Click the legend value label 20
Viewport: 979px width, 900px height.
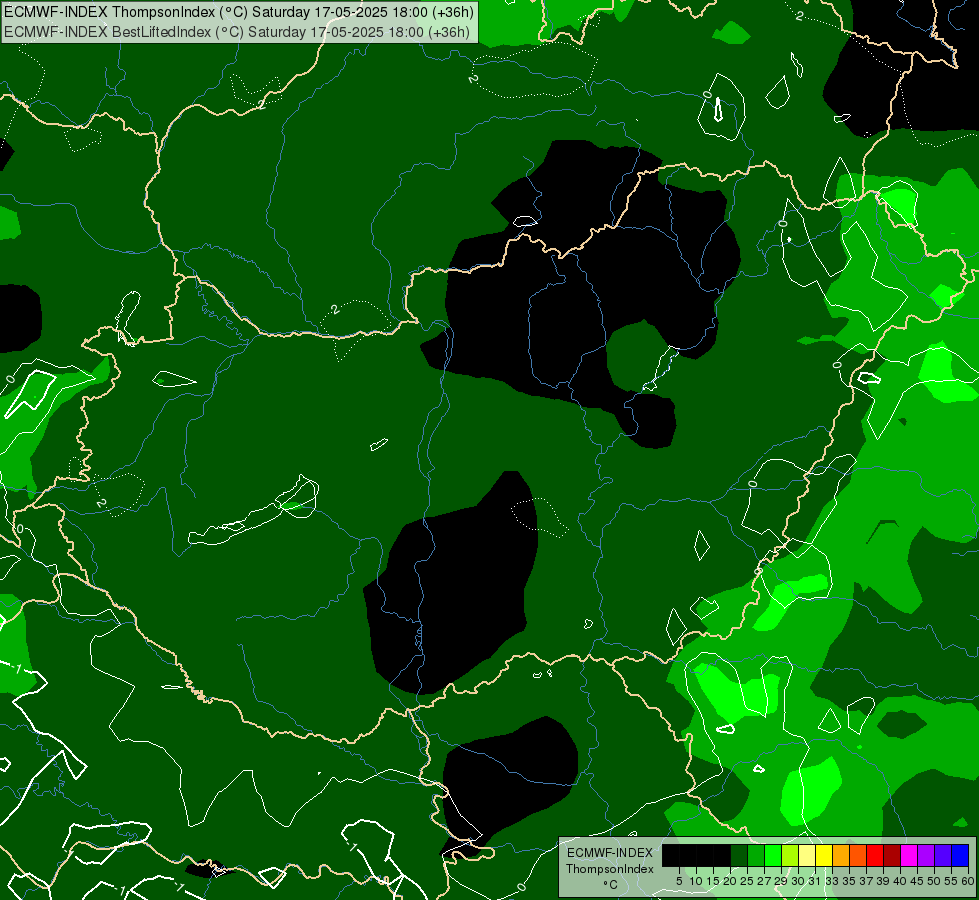[x=730, y=881]
